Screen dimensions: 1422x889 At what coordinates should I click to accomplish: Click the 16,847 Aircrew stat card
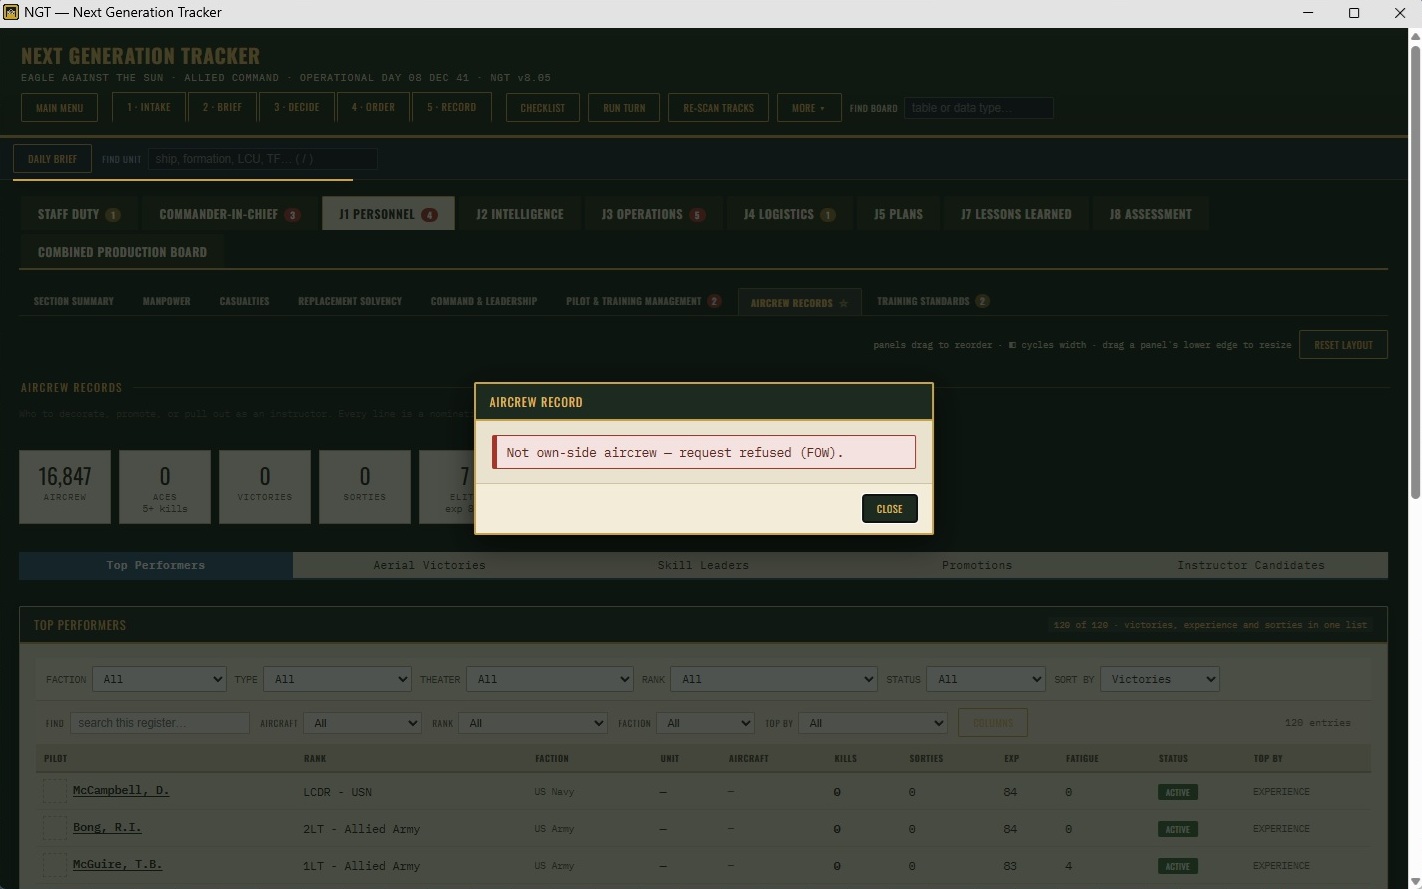pyautogui.click(x=65, y=487)
